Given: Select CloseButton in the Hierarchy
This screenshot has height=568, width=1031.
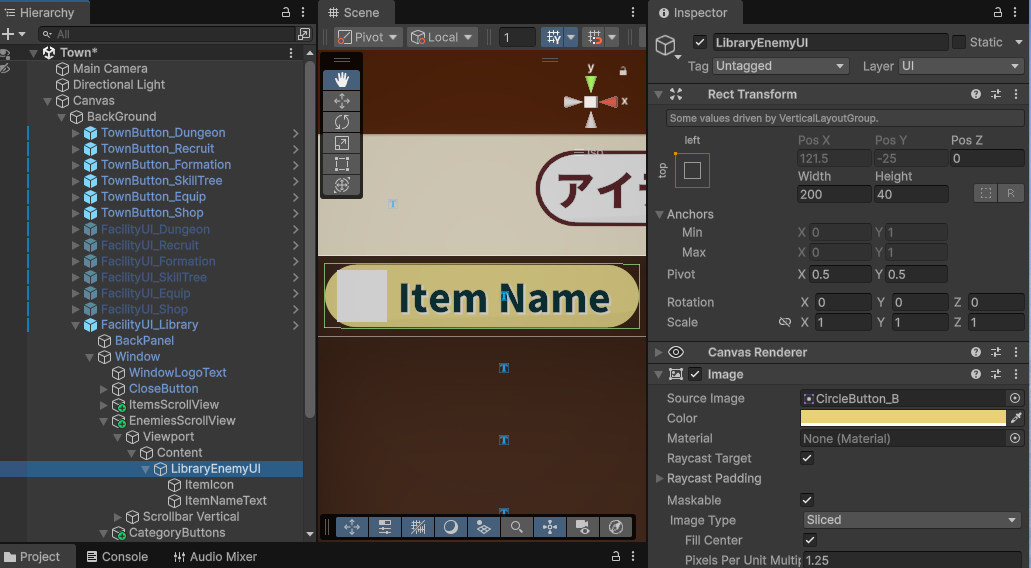Looking at the screenshot, I should (163, 389).
